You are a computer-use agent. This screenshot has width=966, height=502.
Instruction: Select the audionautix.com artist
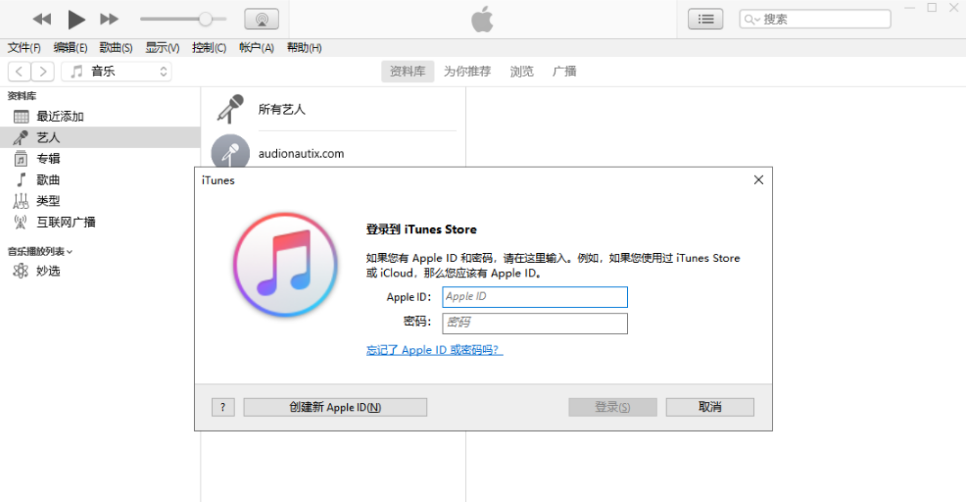tap(333, 151)
